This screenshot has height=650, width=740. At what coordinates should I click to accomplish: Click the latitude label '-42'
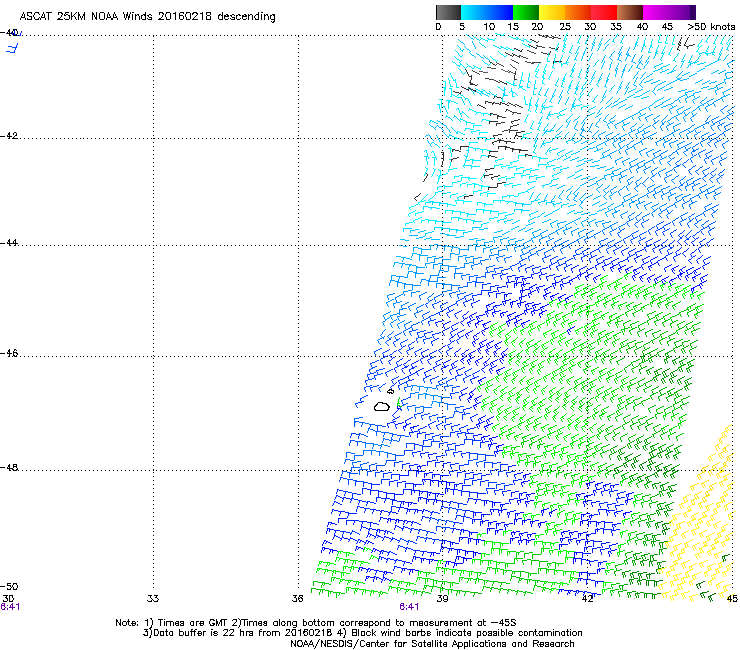pos(9,135)
